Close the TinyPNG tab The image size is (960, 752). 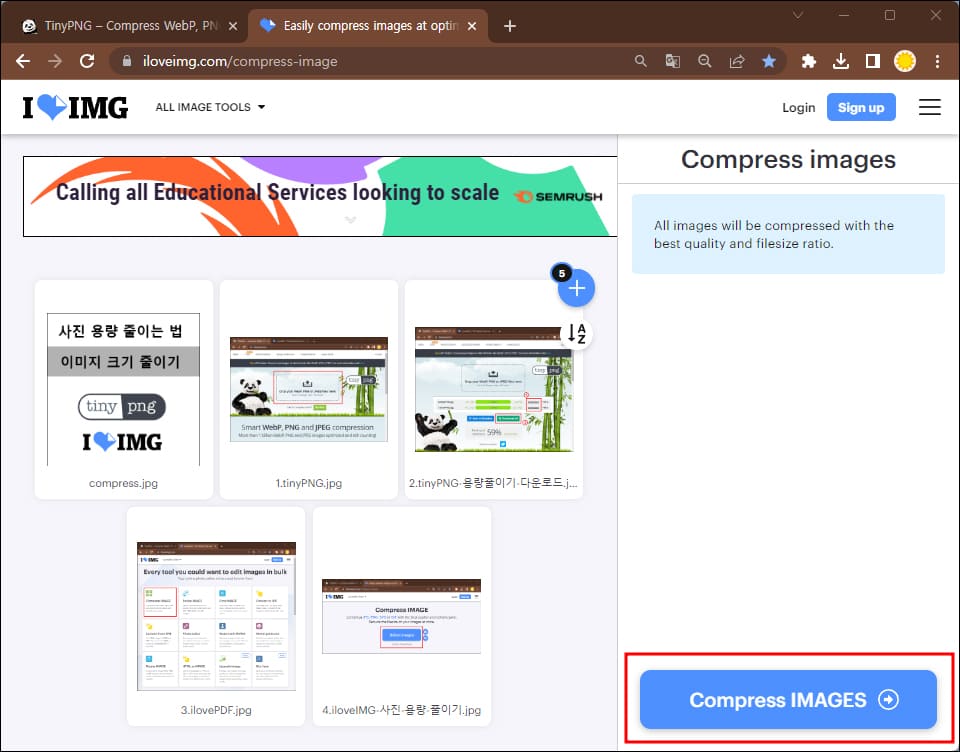(233, 26)
